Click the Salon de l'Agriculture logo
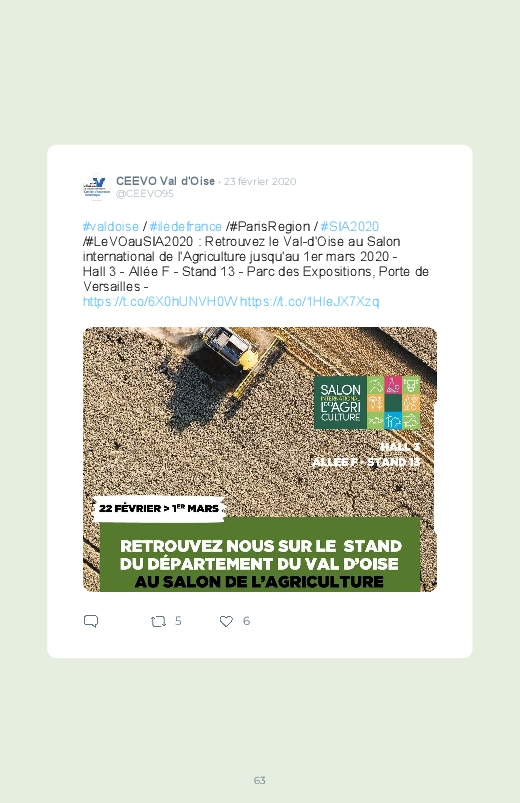 point(367,403)
